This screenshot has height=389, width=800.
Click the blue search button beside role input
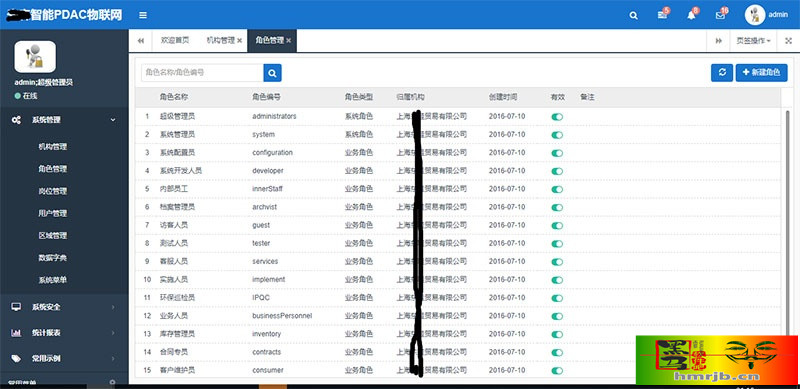coord(272,73)
